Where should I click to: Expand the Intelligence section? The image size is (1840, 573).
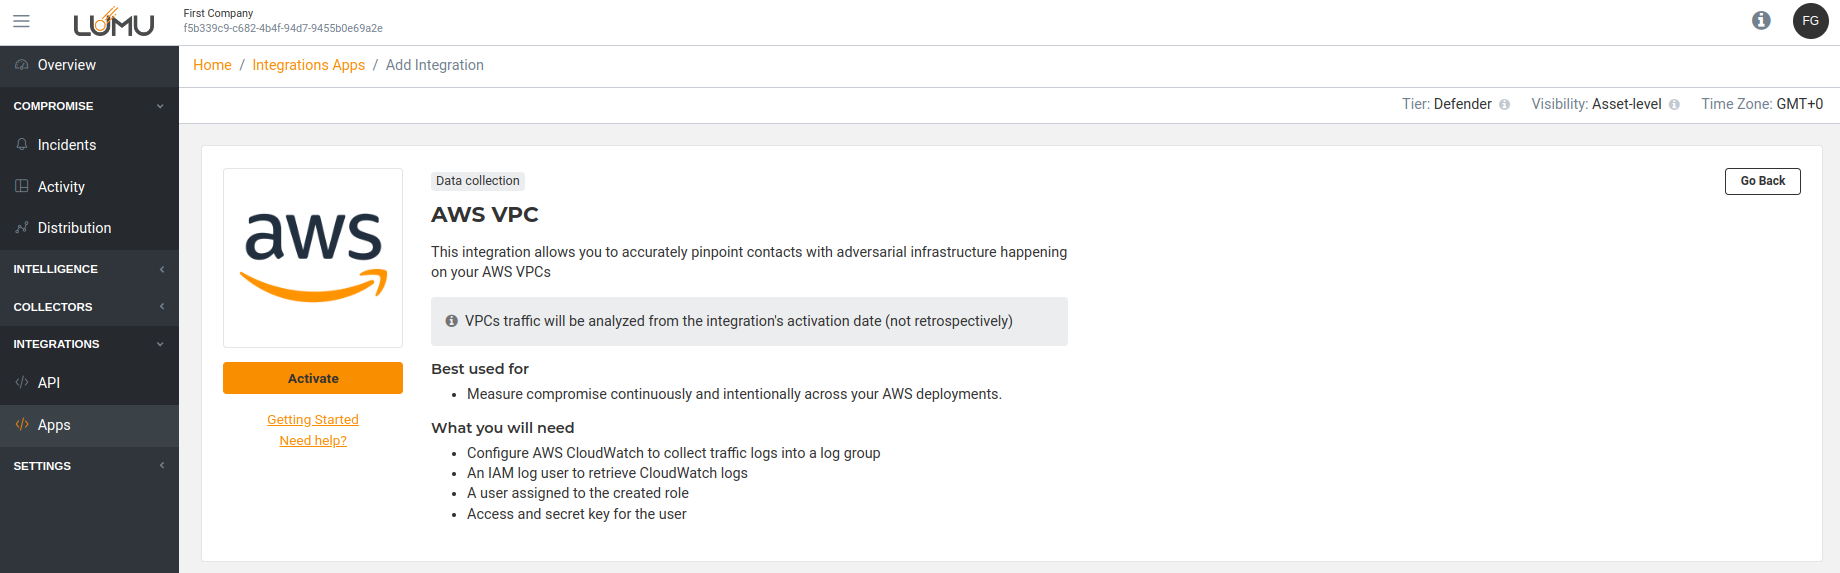click(x=161, y=269)
